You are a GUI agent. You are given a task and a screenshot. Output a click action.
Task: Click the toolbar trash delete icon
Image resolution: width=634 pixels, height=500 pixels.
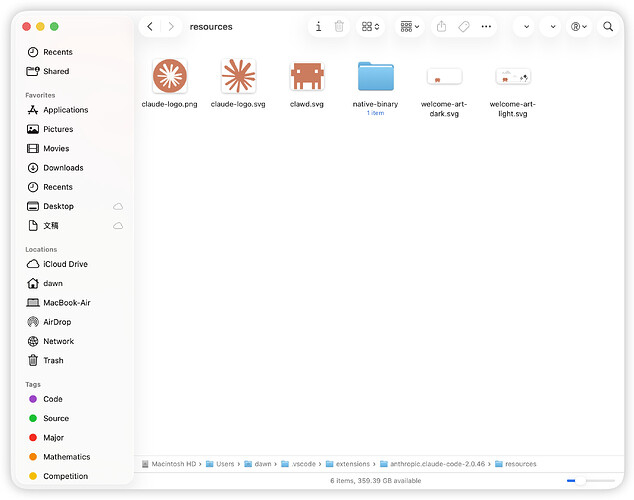339,27
